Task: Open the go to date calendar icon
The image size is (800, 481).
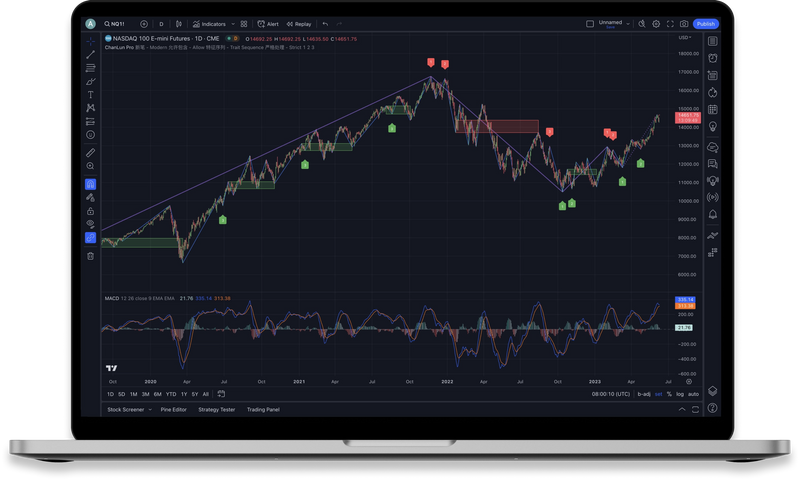Action: pos(221,394)
